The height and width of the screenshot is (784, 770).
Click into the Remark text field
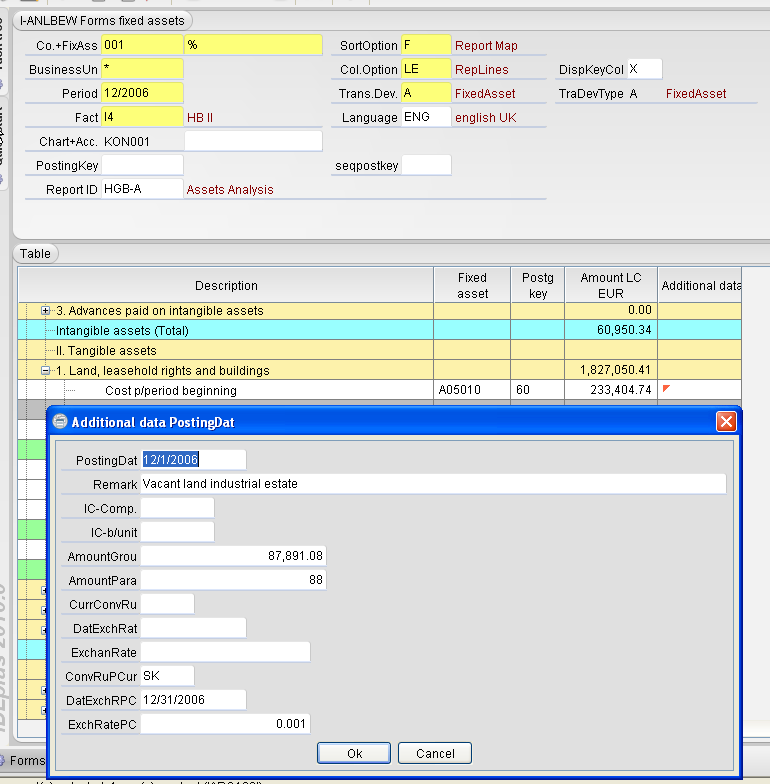pos(433,484)
